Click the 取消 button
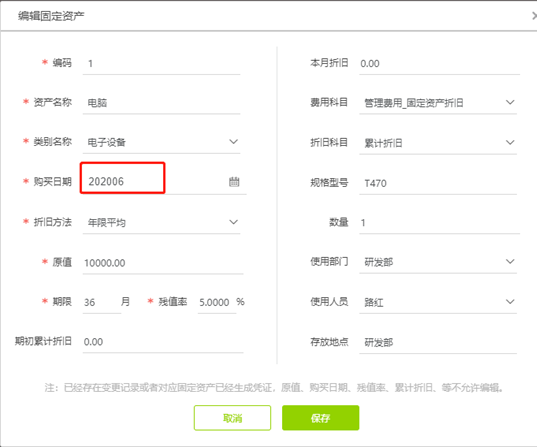Image resolution: width=537 pixels, height=447 pixels. click(x=232, y=418)
